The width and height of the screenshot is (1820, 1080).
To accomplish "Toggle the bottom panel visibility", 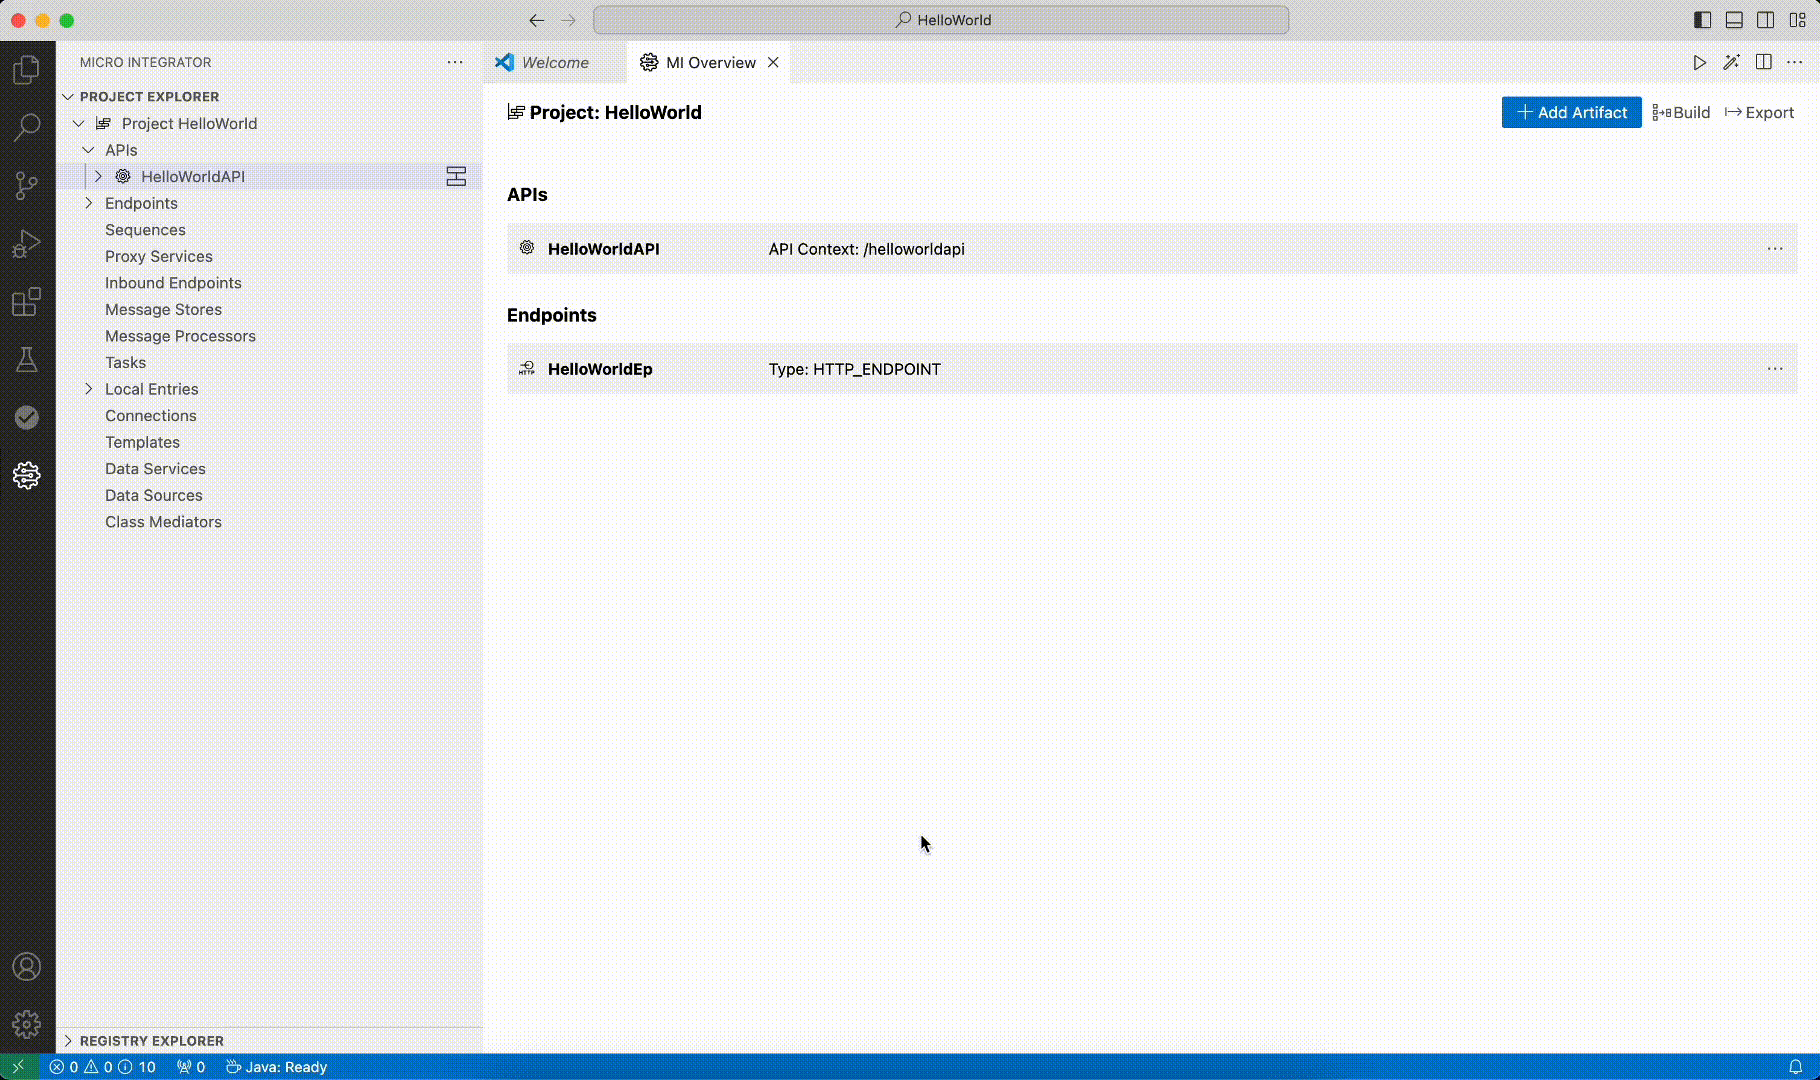I will 1734,20.
